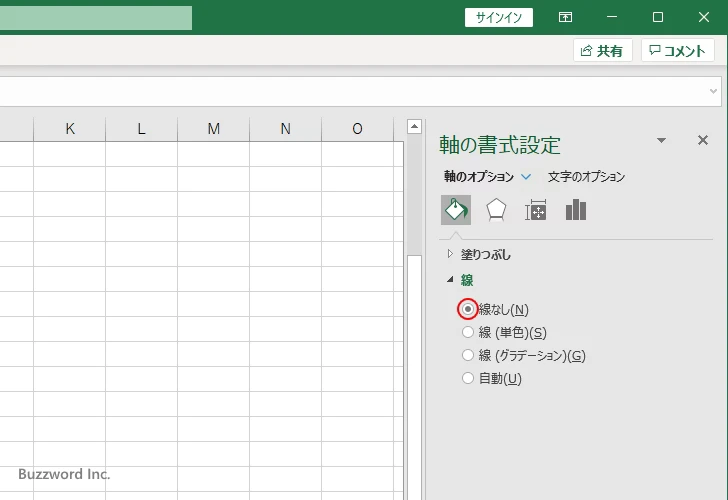The height and width of the screenshot is (500, 728).
Task: Minimize the Excel window
Action: tap(612, 17)
